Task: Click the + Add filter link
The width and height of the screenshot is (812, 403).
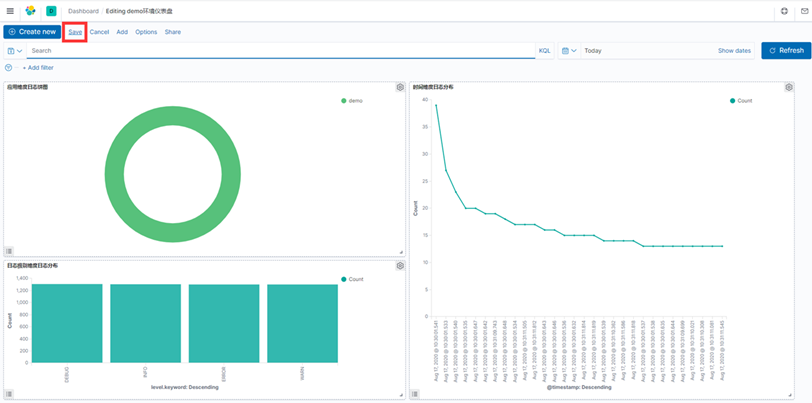Action: [x=38, y=68]
